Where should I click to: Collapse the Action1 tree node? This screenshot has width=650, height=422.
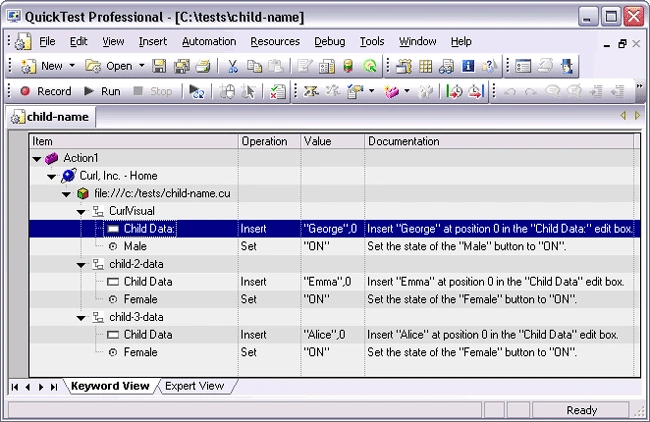click(x=37, y=159)
